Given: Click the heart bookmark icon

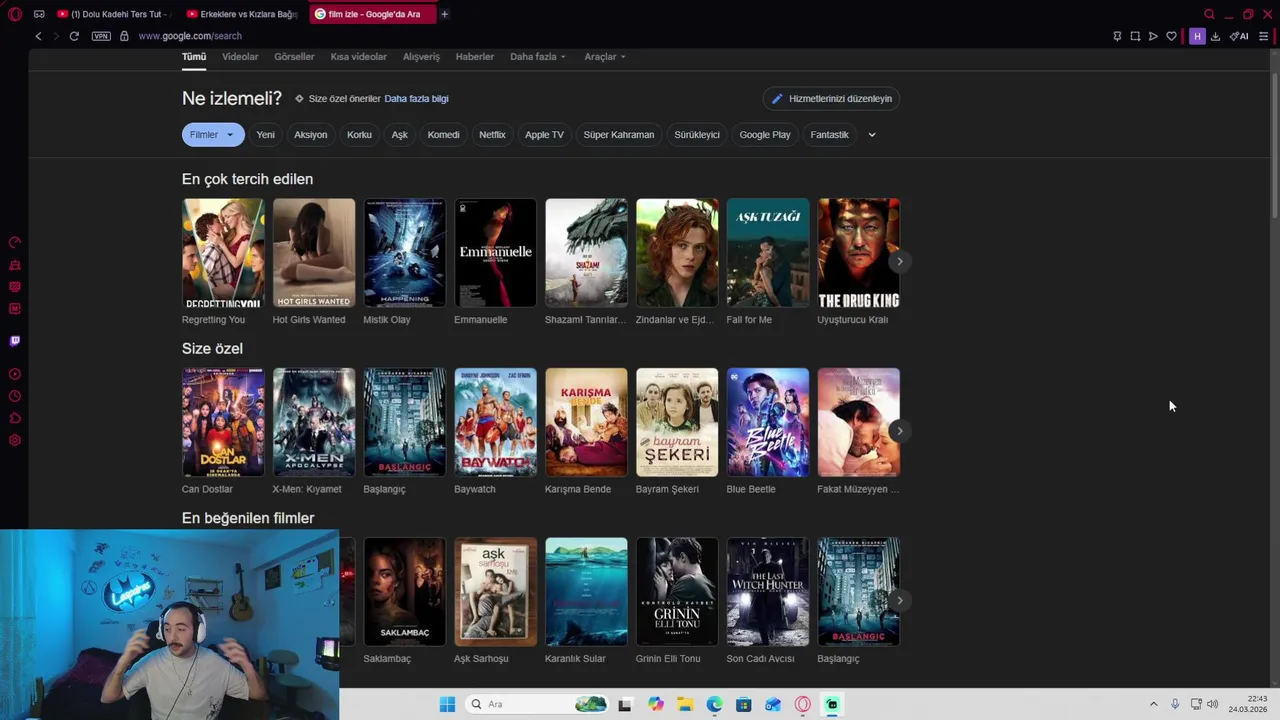Looking at the screenshot, I should pos(1171,36).
